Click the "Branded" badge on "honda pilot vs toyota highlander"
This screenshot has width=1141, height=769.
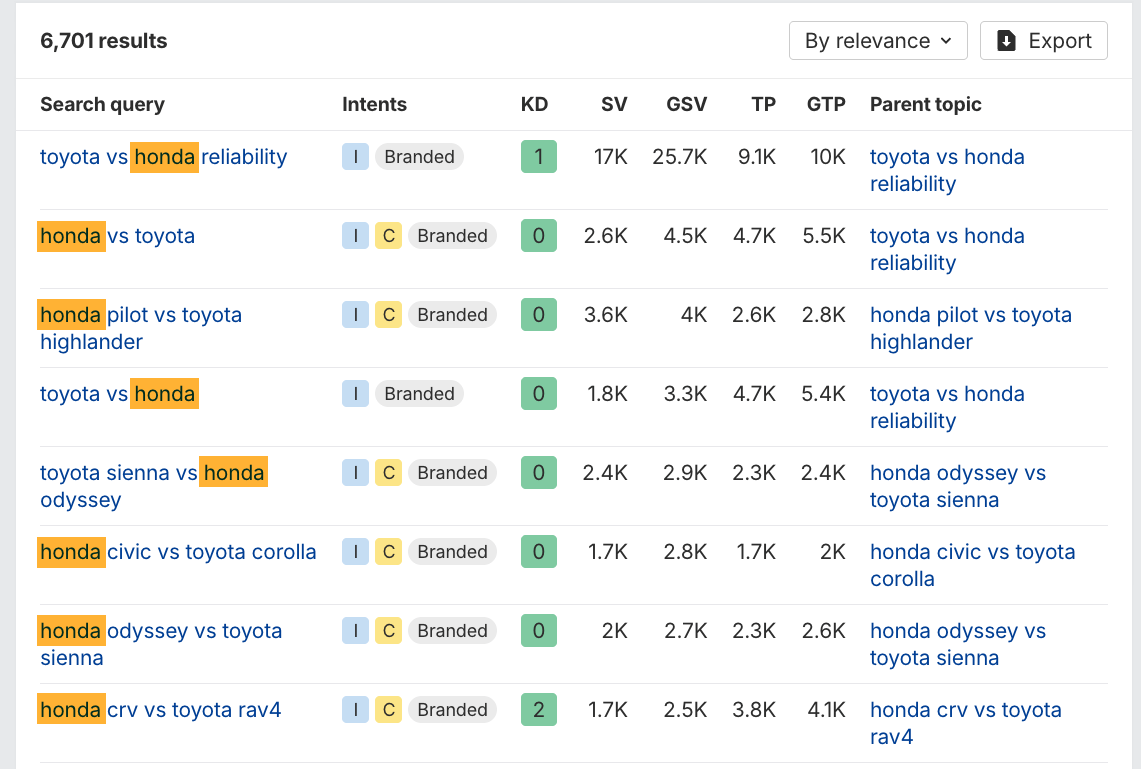tap(452, 314)
